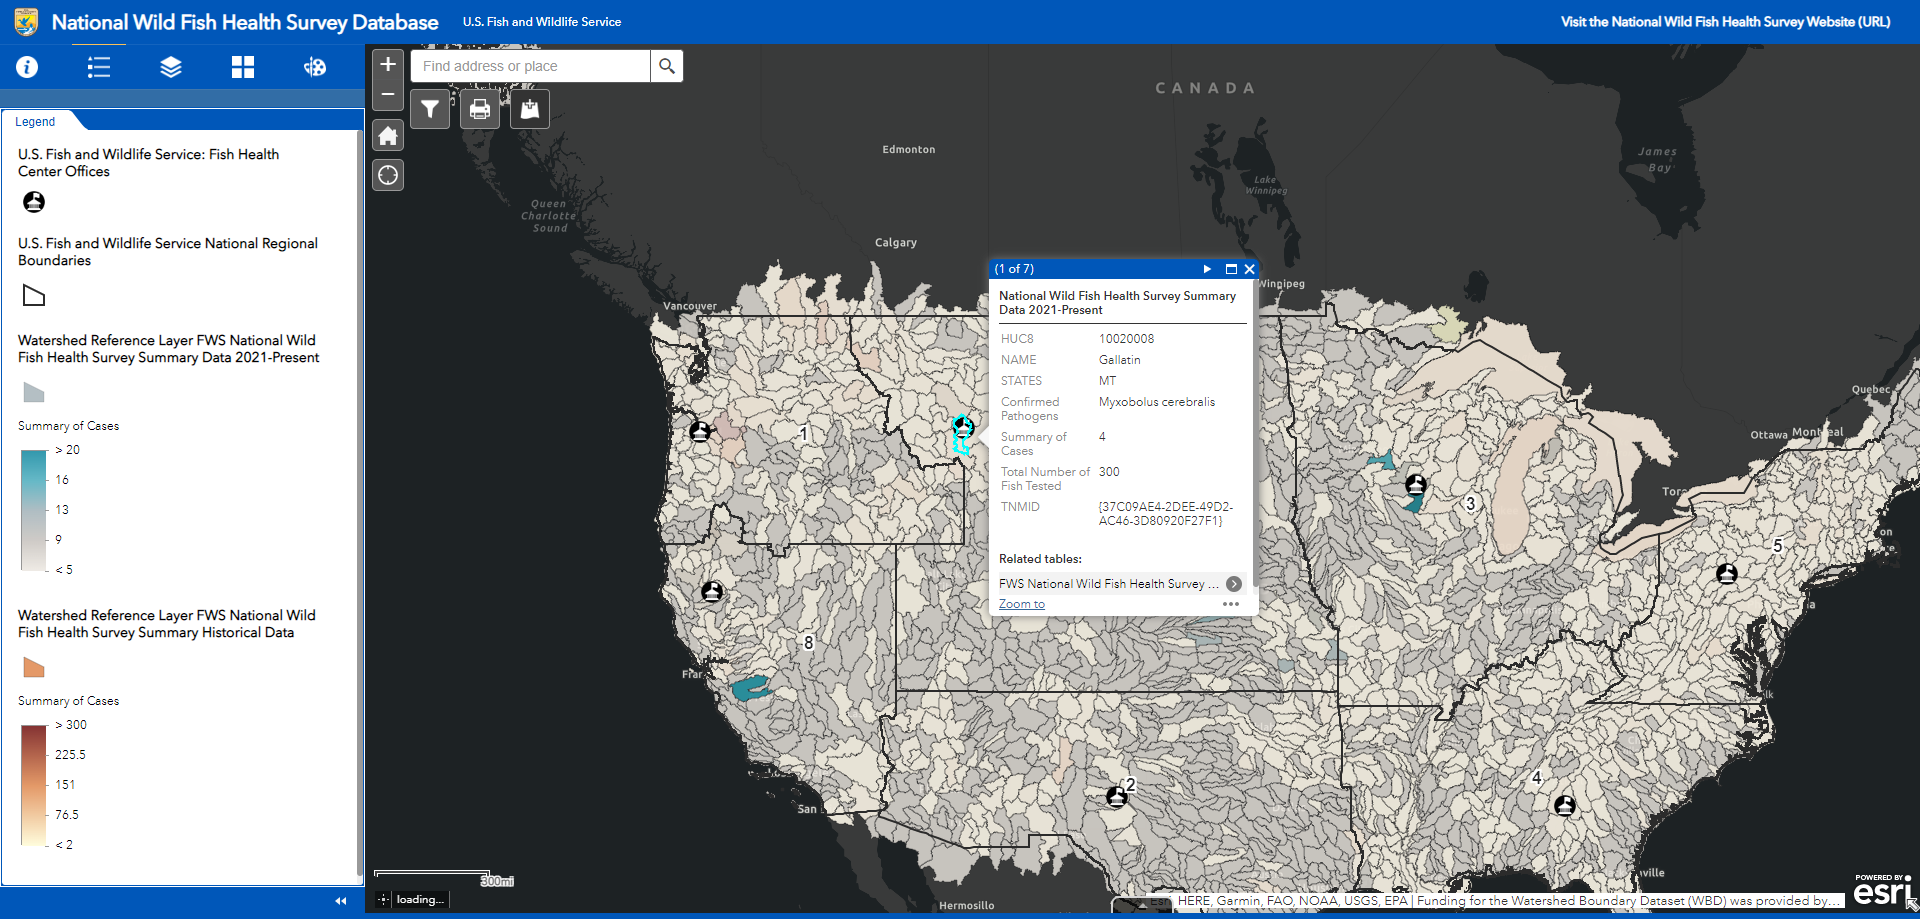This screenshot has width=1920, height=919.
Task: Zoom out on the map
Action: pos(388,94)
